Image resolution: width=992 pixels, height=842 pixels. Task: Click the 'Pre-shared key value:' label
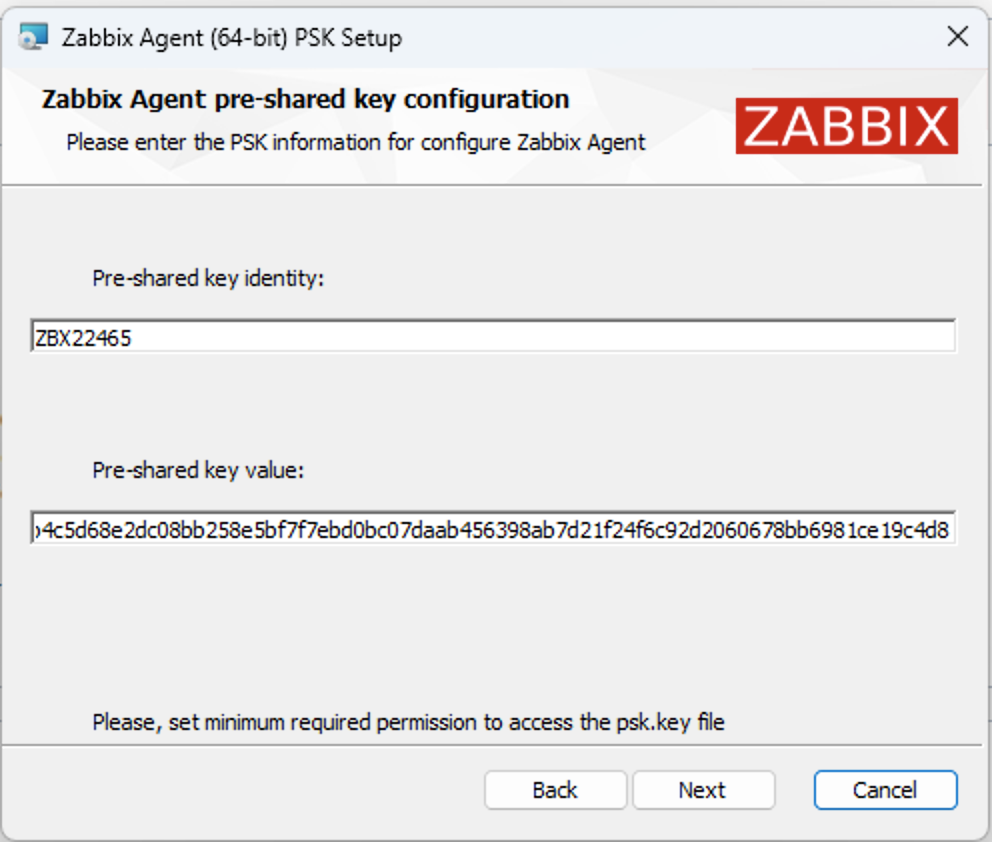198,471
